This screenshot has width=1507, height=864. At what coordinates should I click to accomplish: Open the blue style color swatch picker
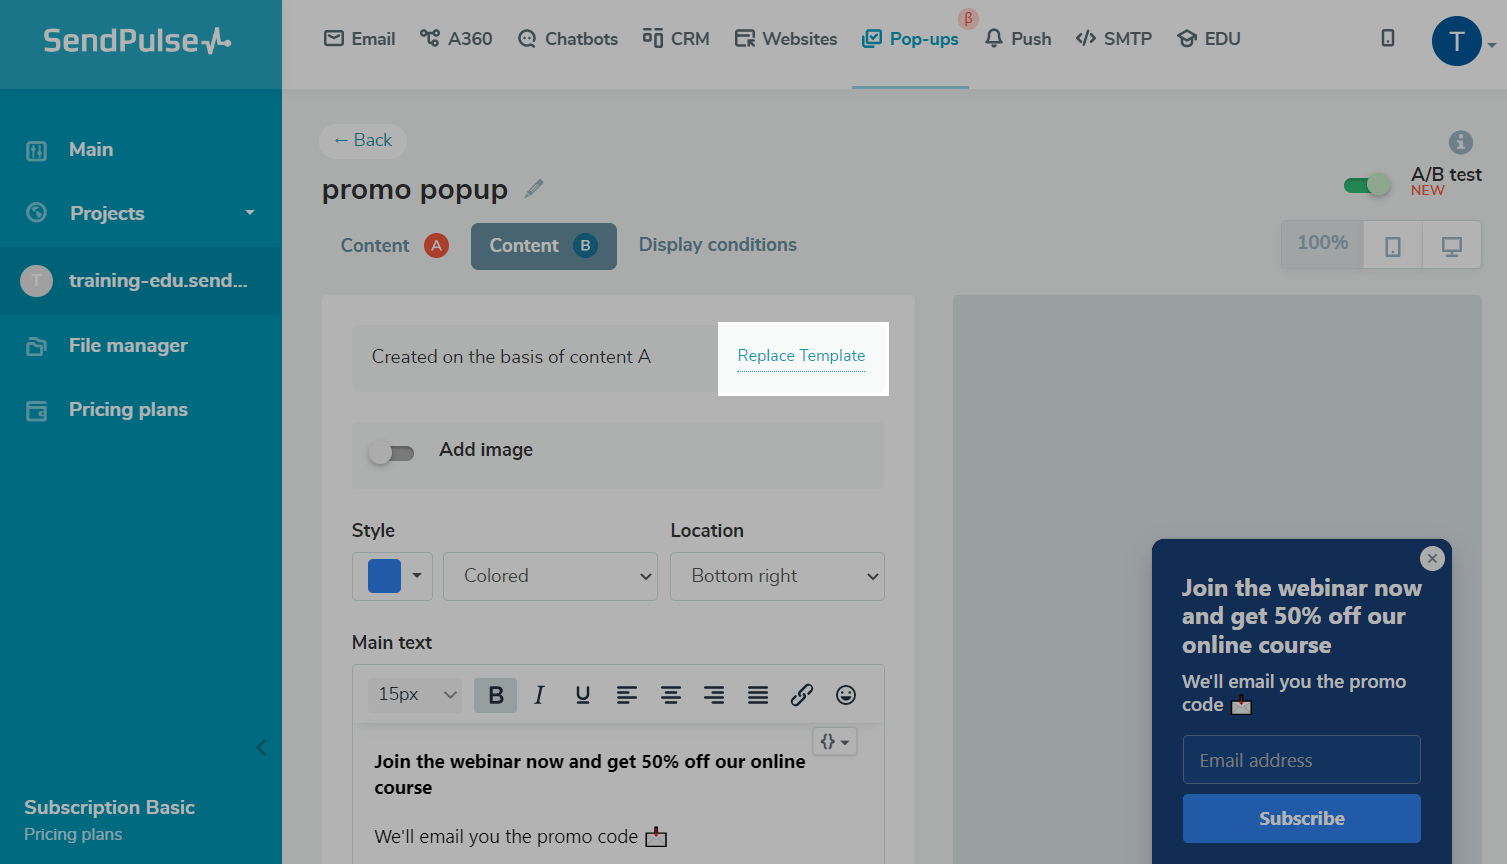392,576
